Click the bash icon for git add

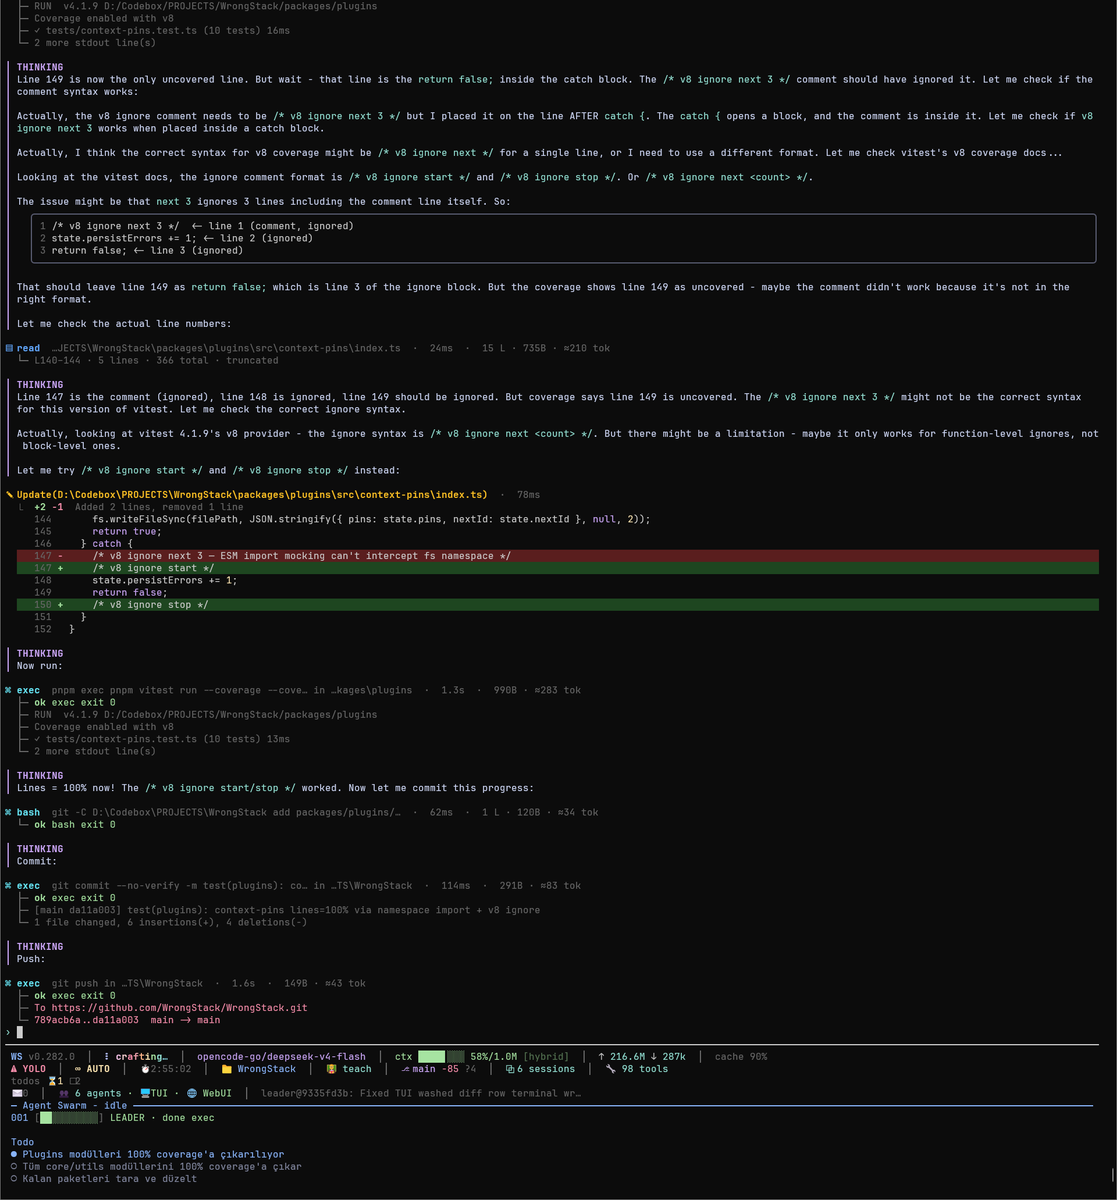pyautogui.click(x=9, y=812)
